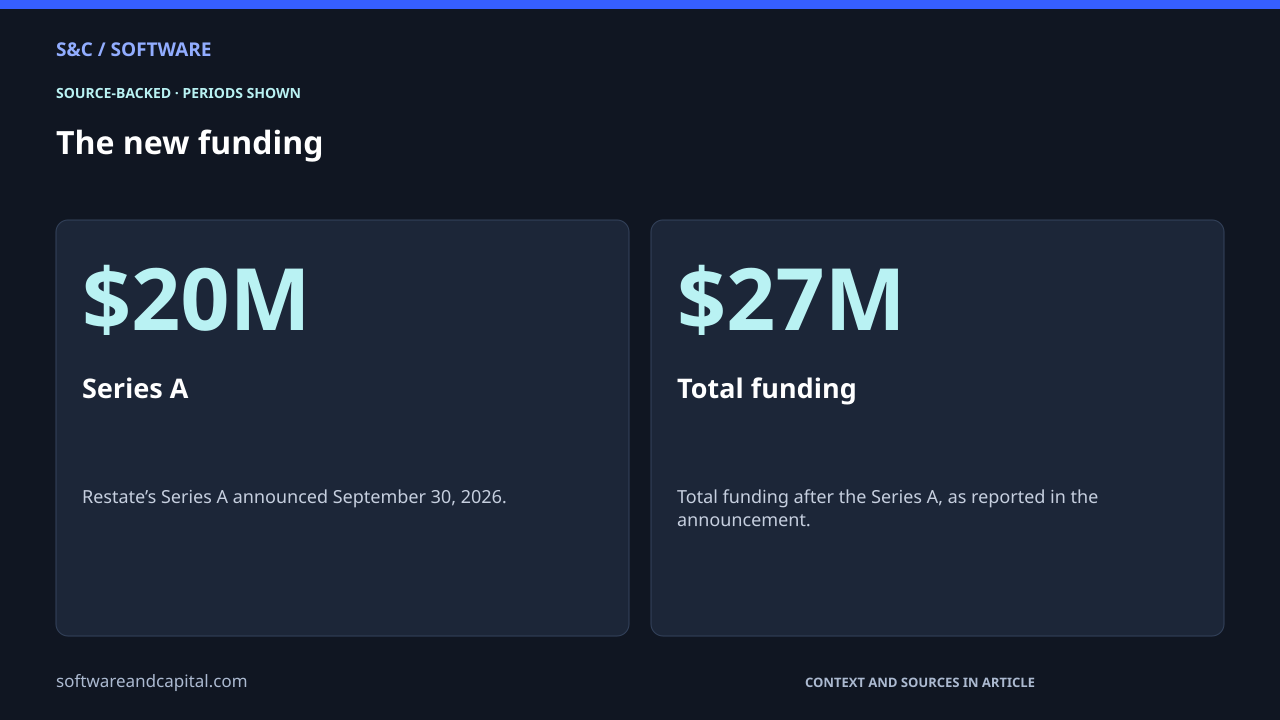The width and height of the screenshot is (1280, 720).
Task: Select the Total funding card title
Action: [767, 388]
